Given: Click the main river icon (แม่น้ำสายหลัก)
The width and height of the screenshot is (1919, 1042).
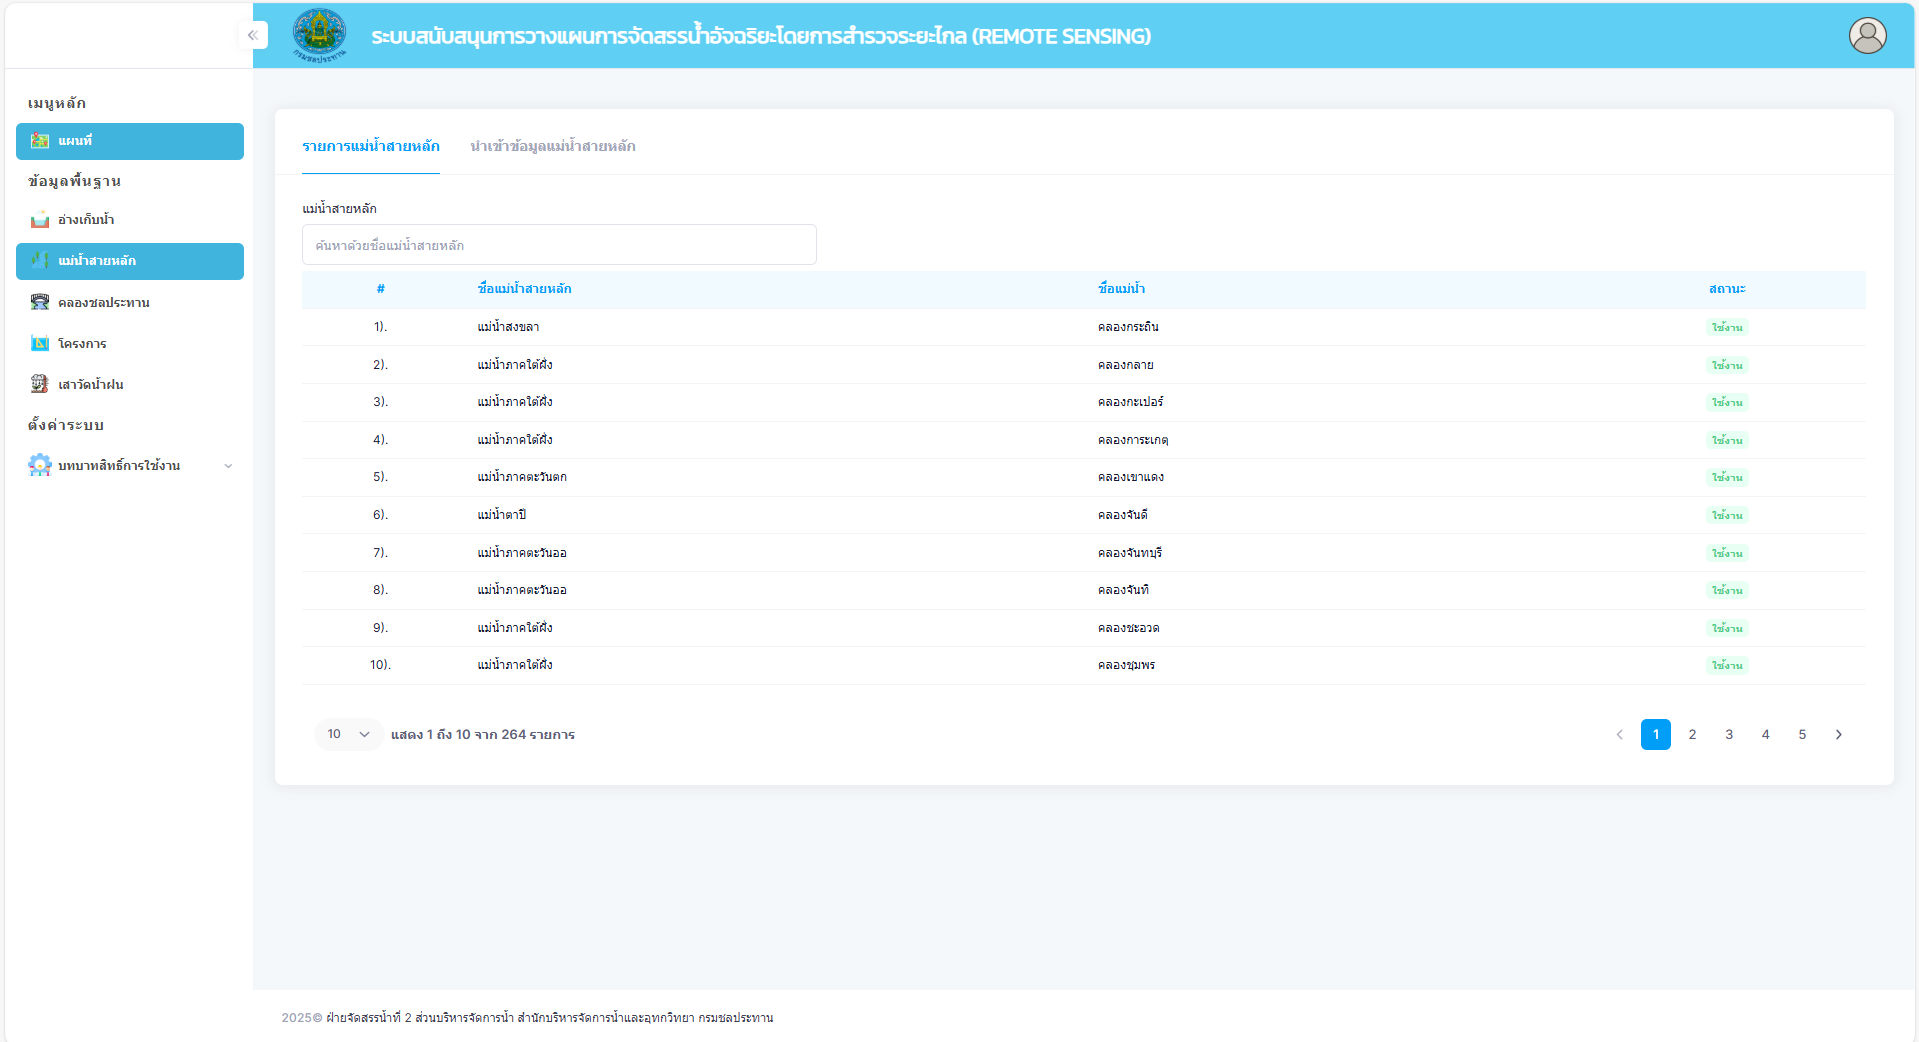Looking at the screenshot, I should click(40, 261).
